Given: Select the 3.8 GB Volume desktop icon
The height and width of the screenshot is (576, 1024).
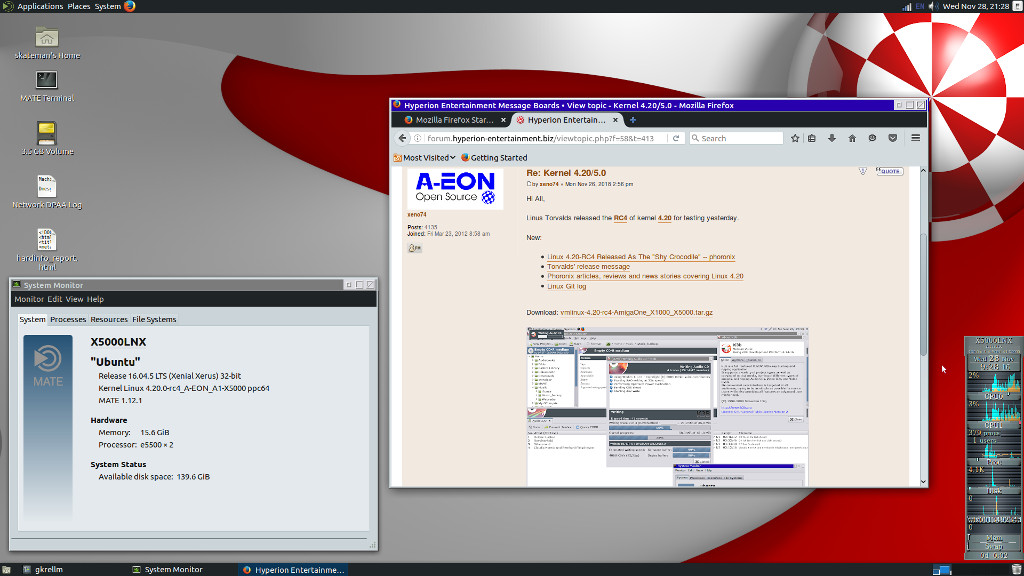Looking at the screenshot, I should (47, 138).
